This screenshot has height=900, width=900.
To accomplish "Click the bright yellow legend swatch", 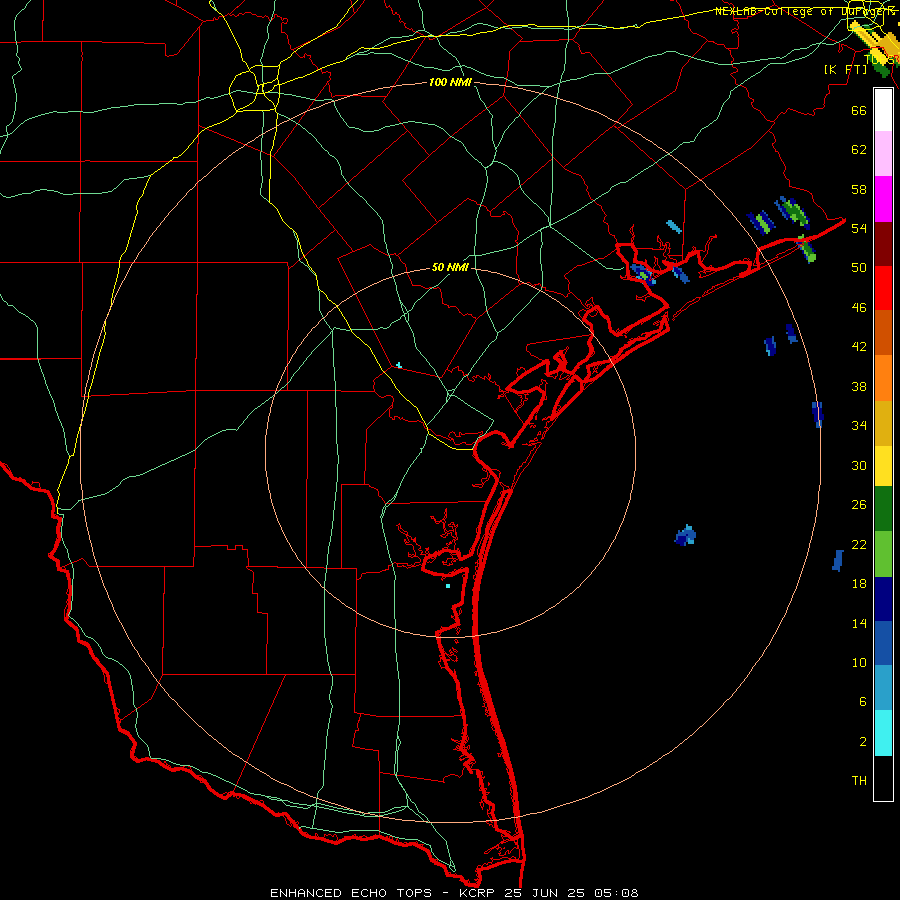I will [883, 465].
